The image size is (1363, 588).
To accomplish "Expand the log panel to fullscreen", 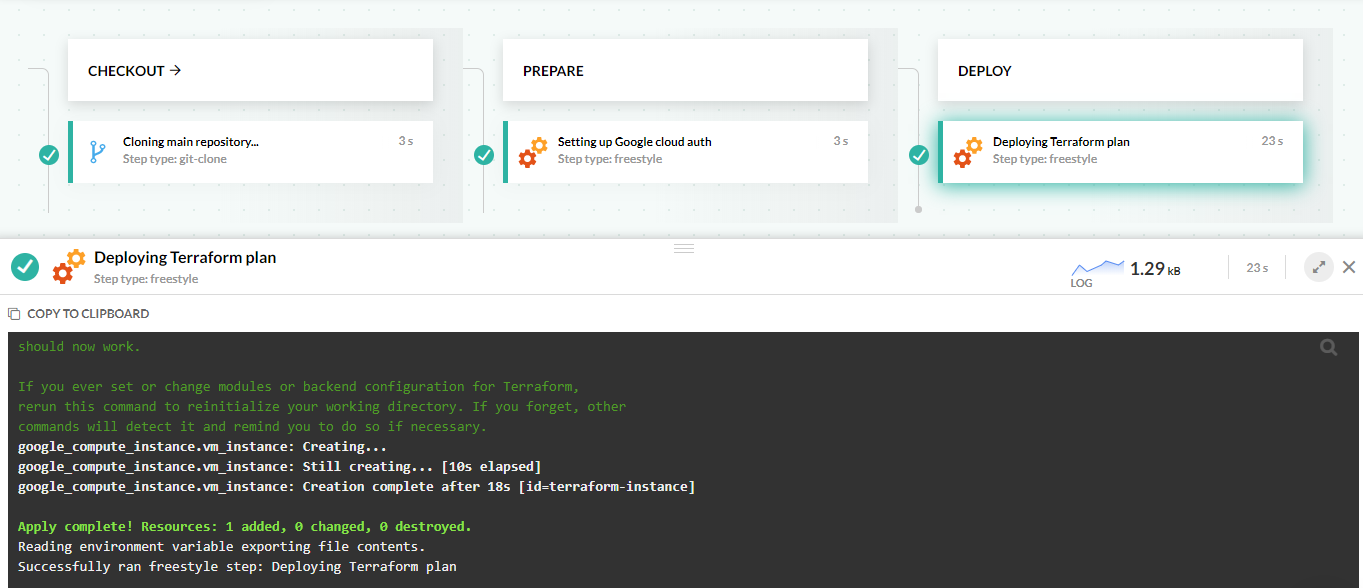I will (x=1319, y=267).
